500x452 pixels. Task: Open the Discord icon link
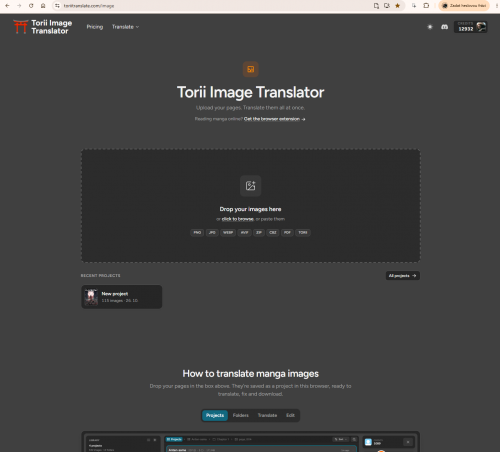[444, 27]
